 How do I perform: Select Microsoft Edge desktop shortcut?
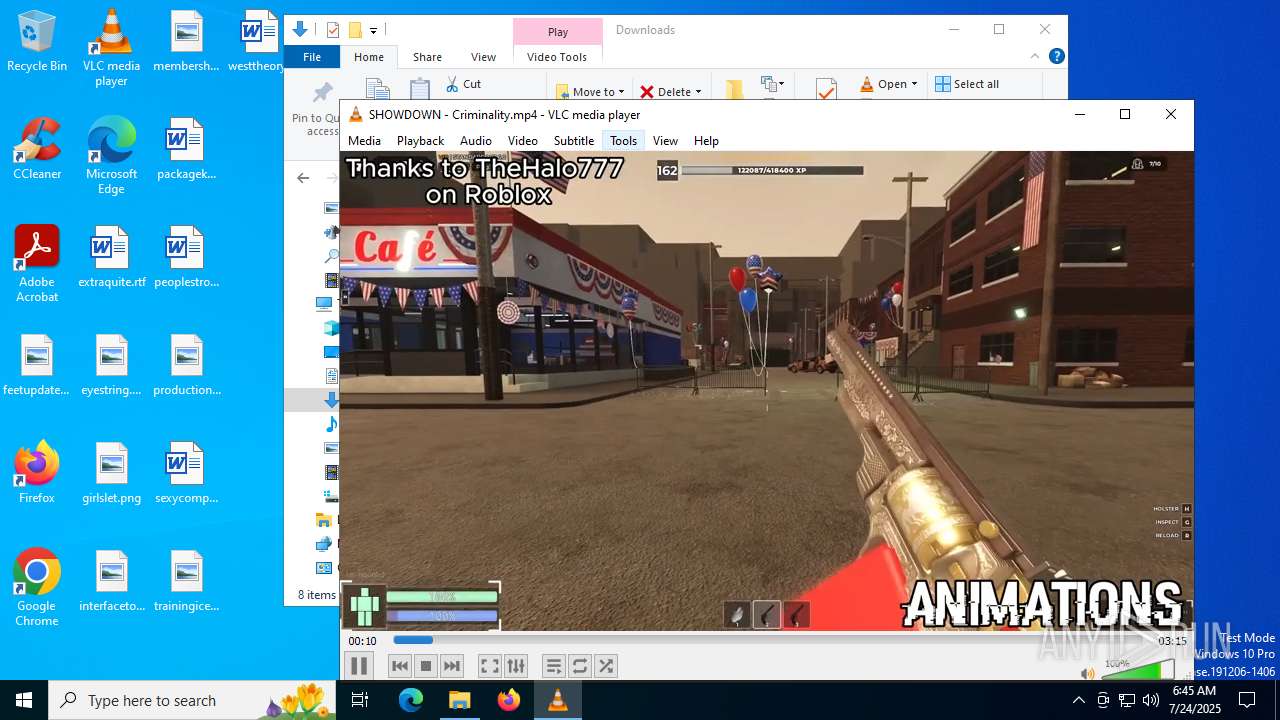111,155
